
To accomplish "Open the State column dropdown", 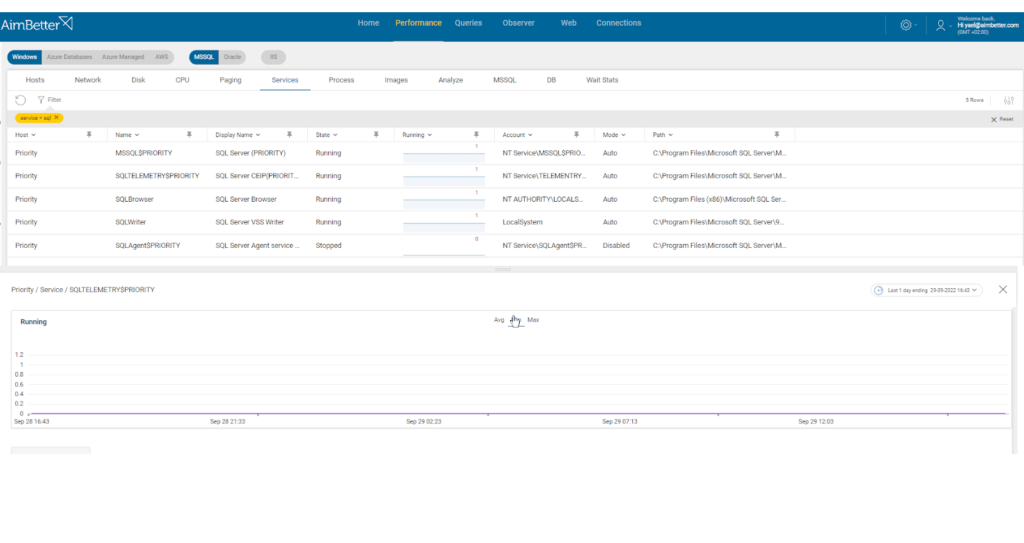I will [x=335, y=135].
